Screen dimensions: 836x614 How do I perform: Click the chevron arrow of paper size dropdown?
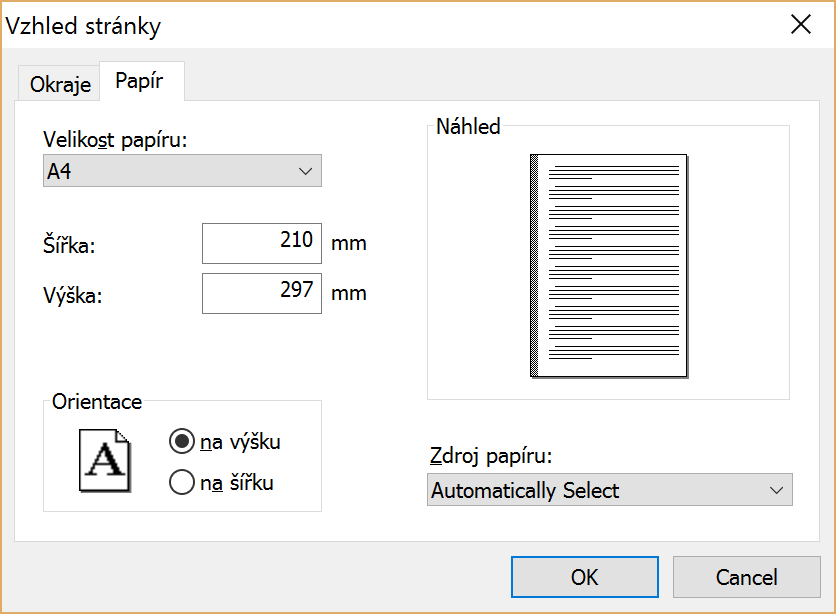click(x=306, y=171)
